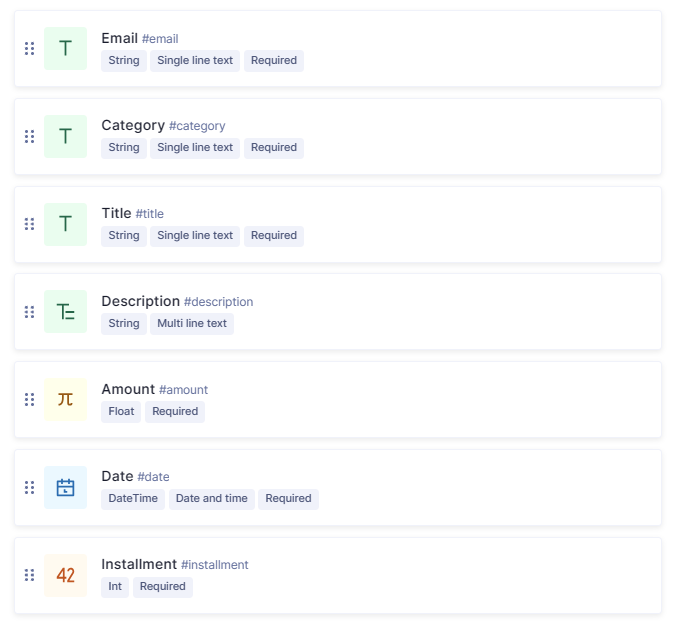This screenshot has height=630, width=675.
Task: Click the Int tag on Installment
Action: [x=115, y=587]
